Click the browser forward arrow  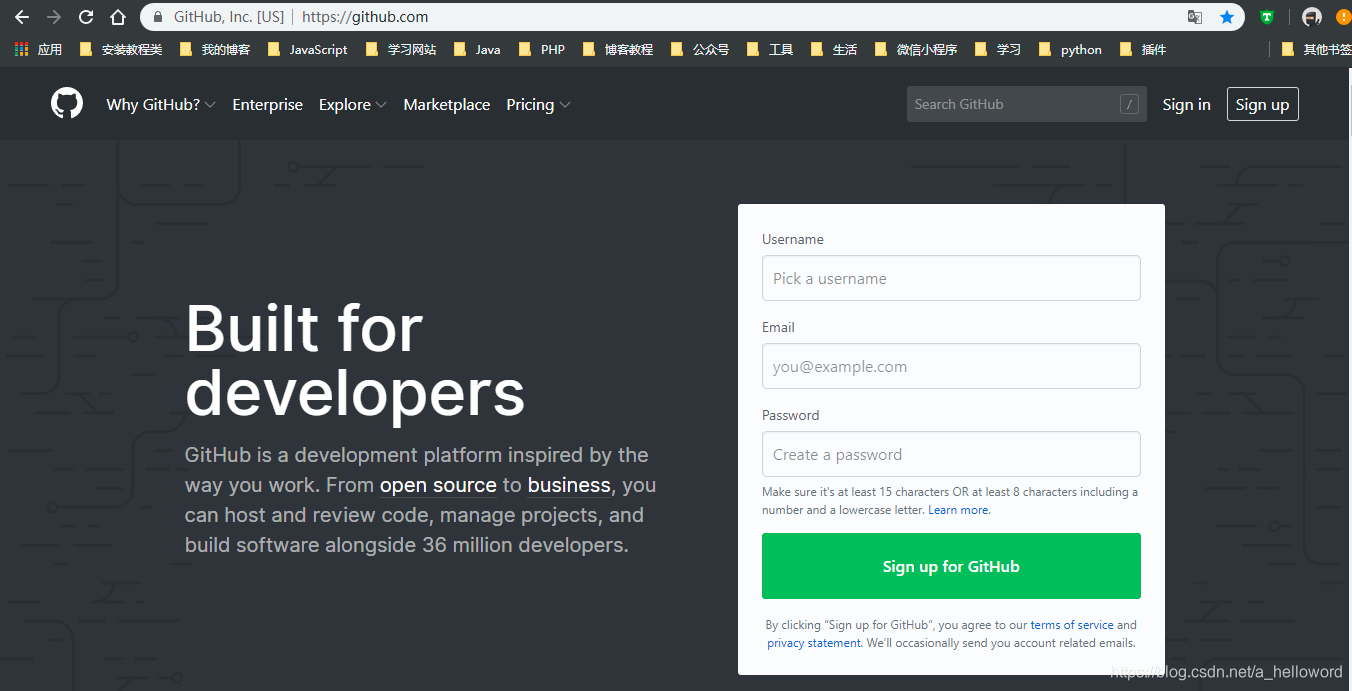54,17
